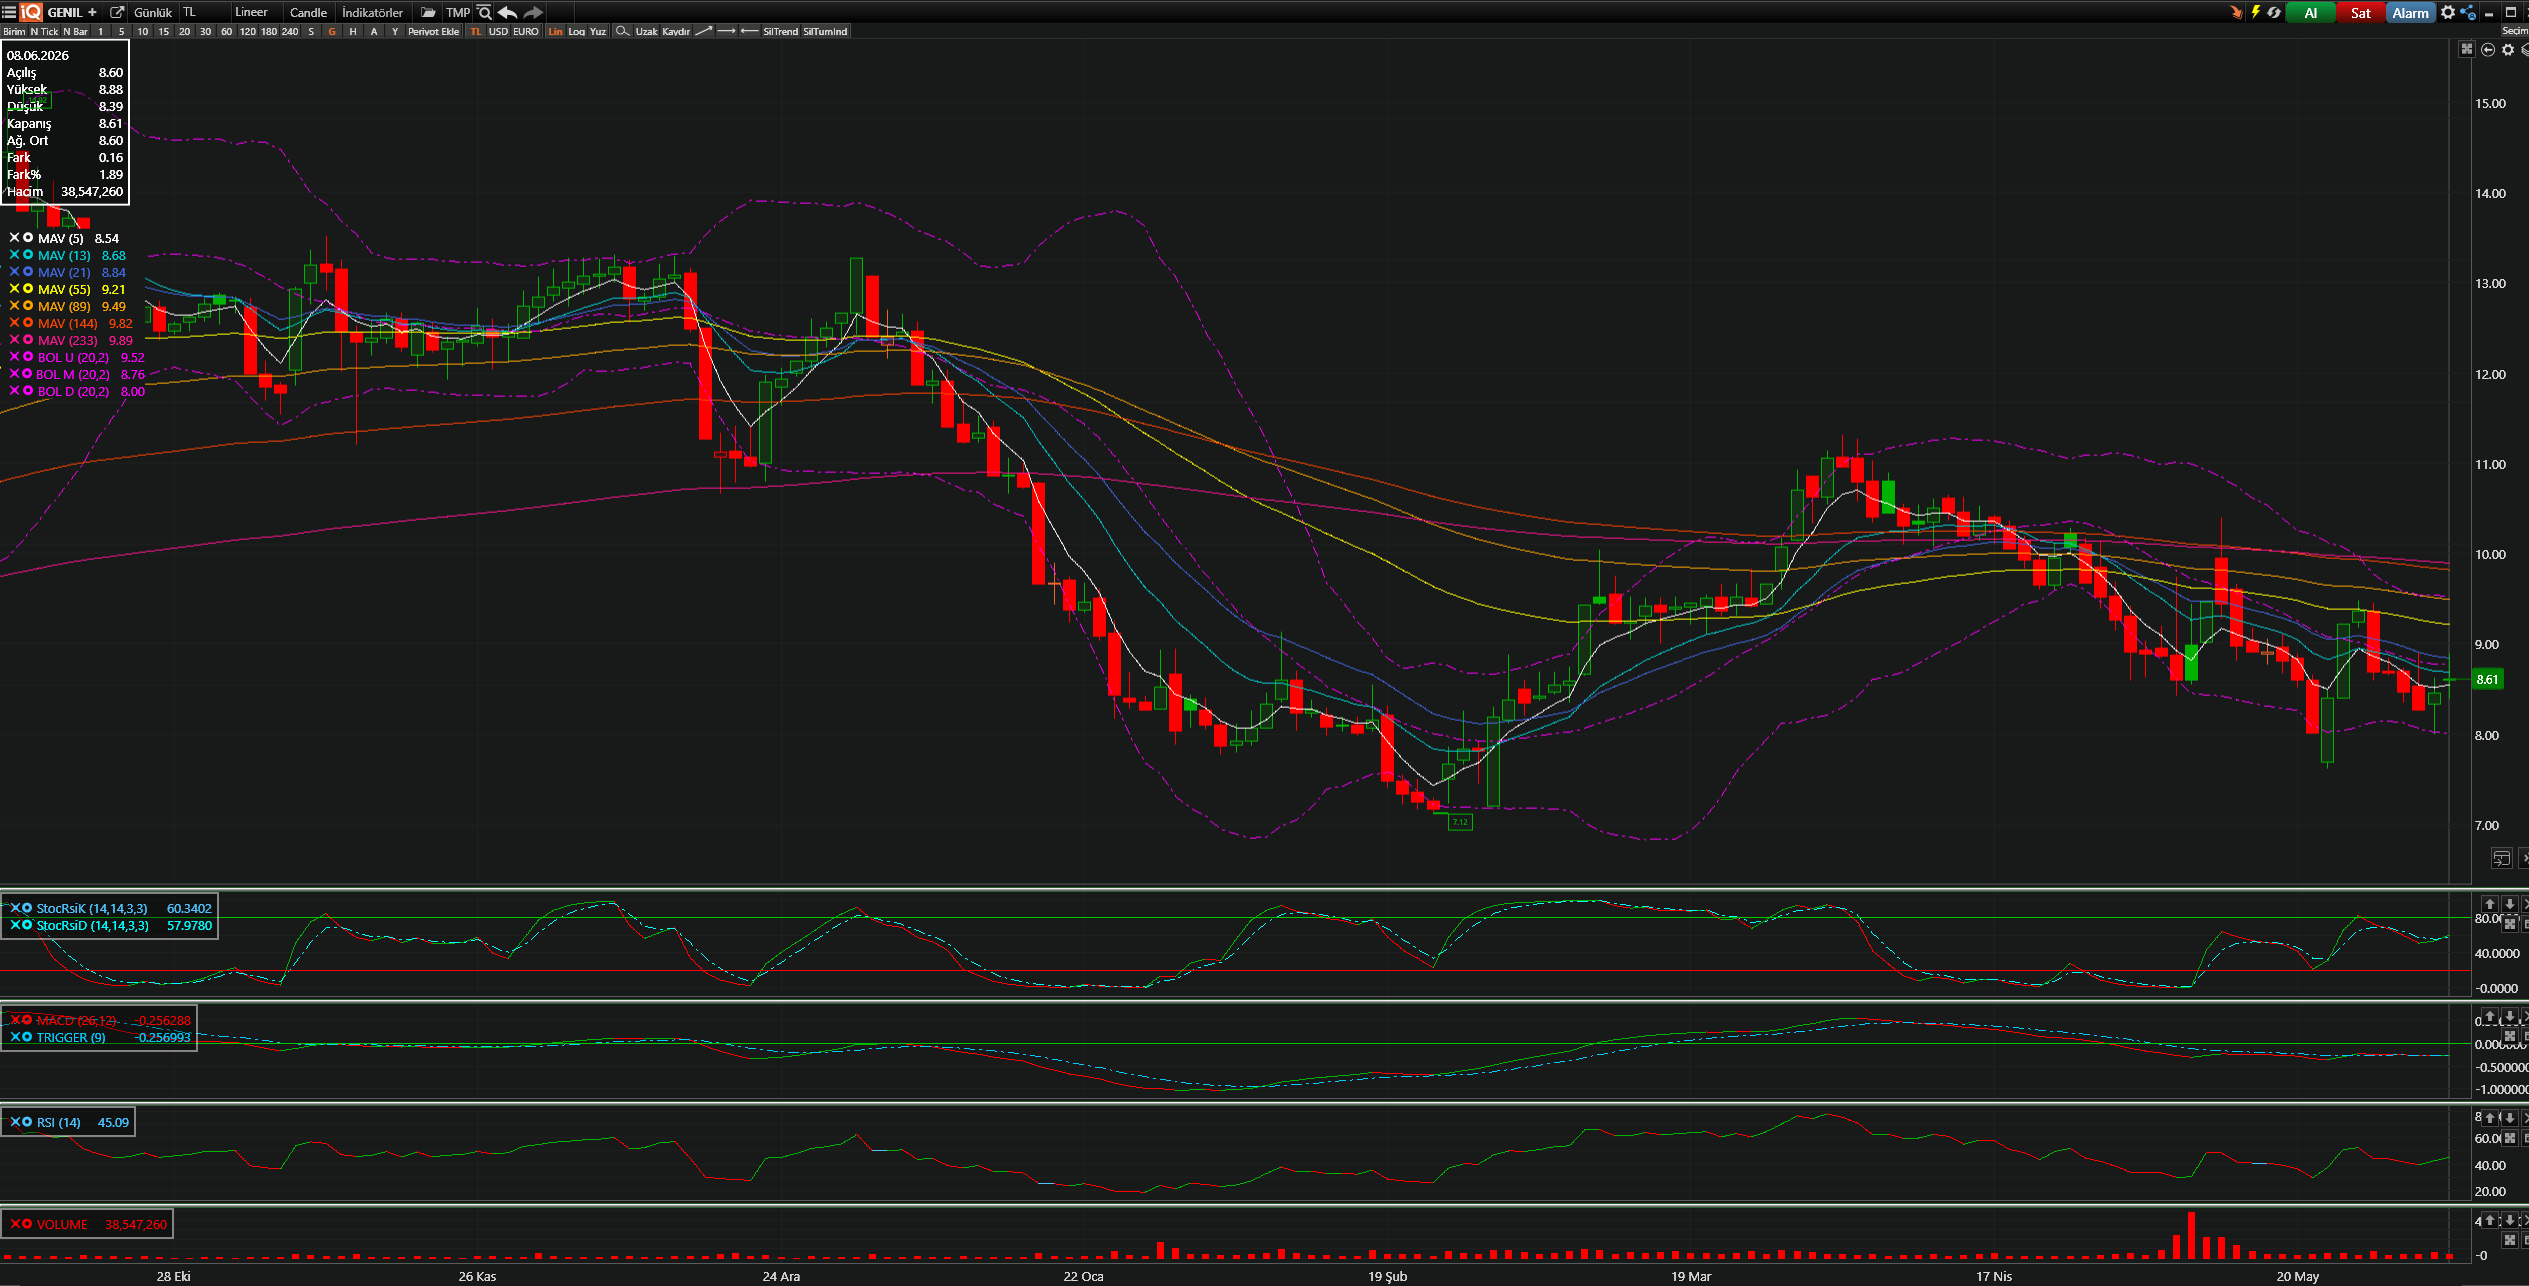Remove the MAV (5) indicator
2529x1286 pixels.
click(x=14, y=238)
